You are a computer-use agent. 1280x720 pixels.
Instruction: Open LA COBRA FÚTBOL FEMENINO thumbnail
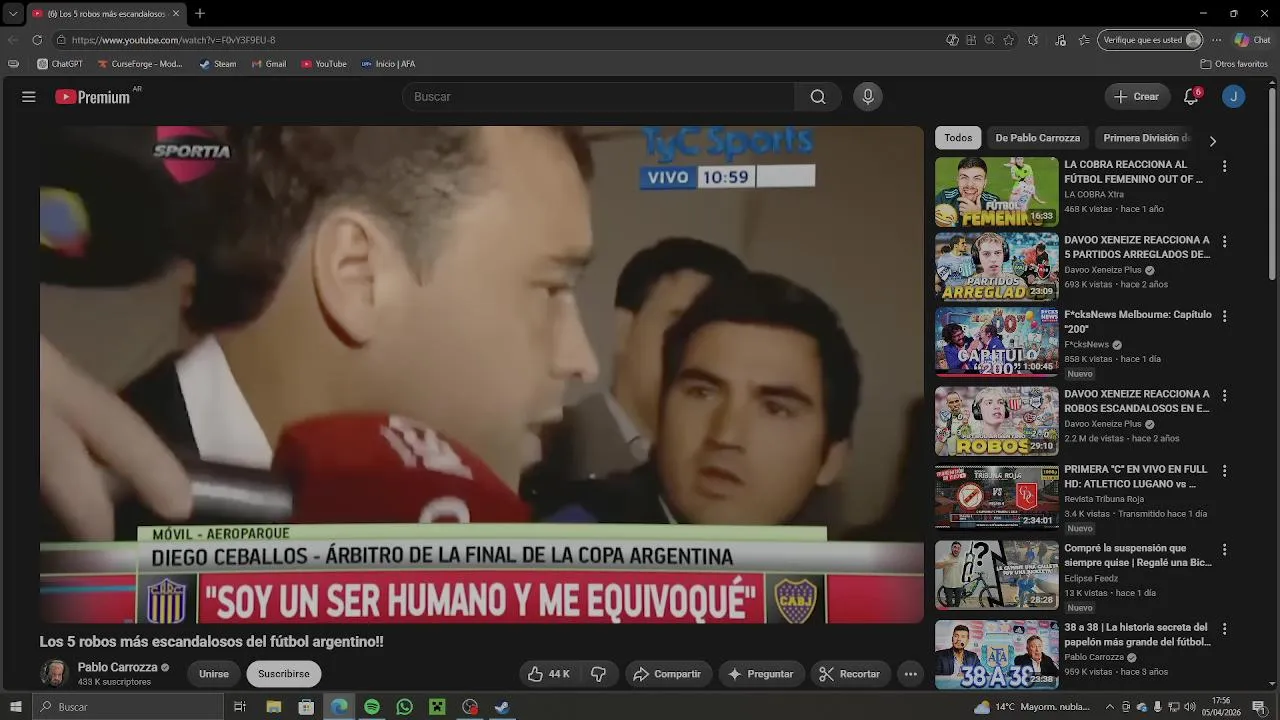coord(996,191)
